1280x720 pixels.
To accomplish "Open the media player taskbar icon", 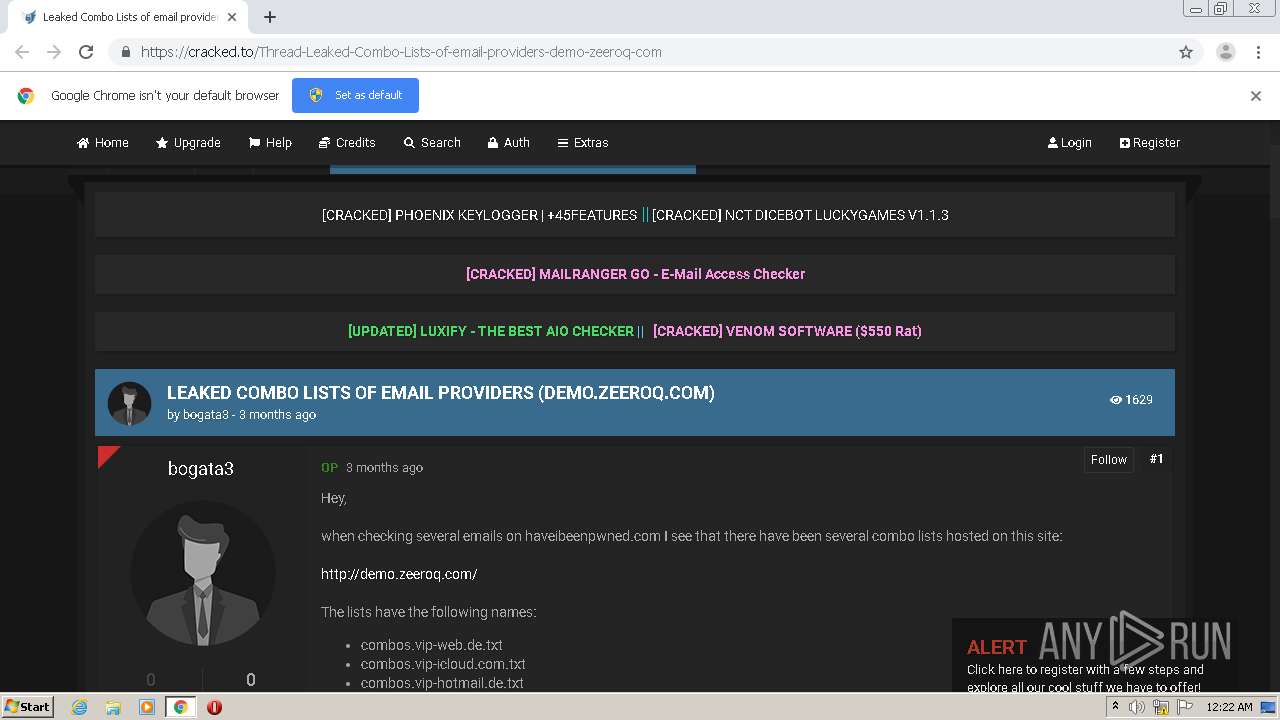I will 147,707.
